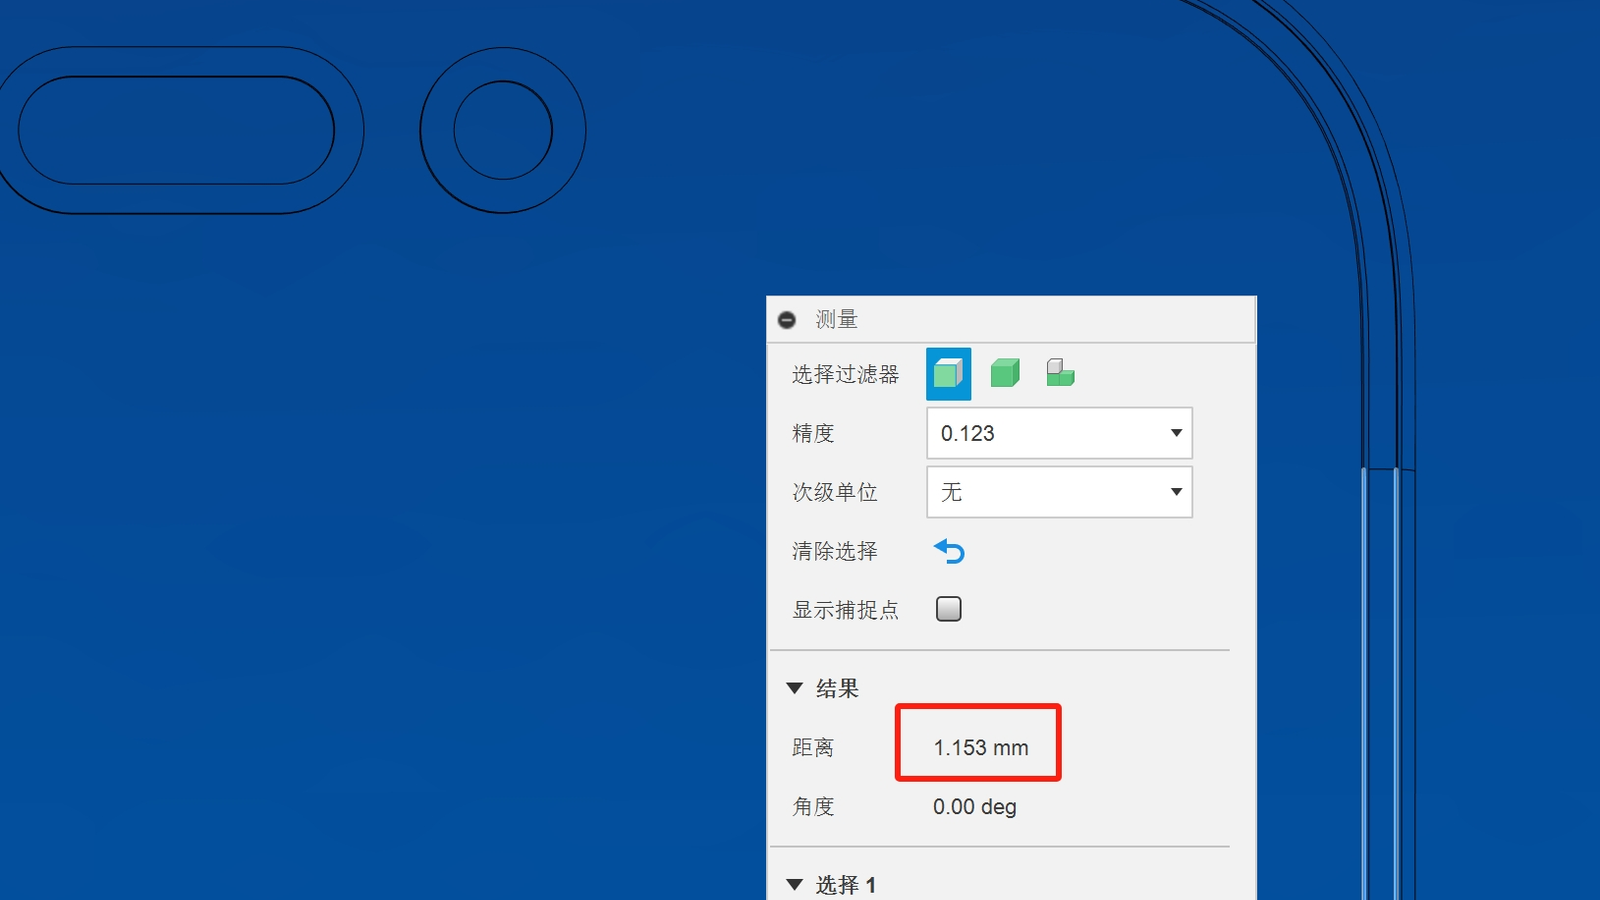Screen dimensions: 1600x900
Task: Collapse the 选择 1 section
Action: pos(795,885)
